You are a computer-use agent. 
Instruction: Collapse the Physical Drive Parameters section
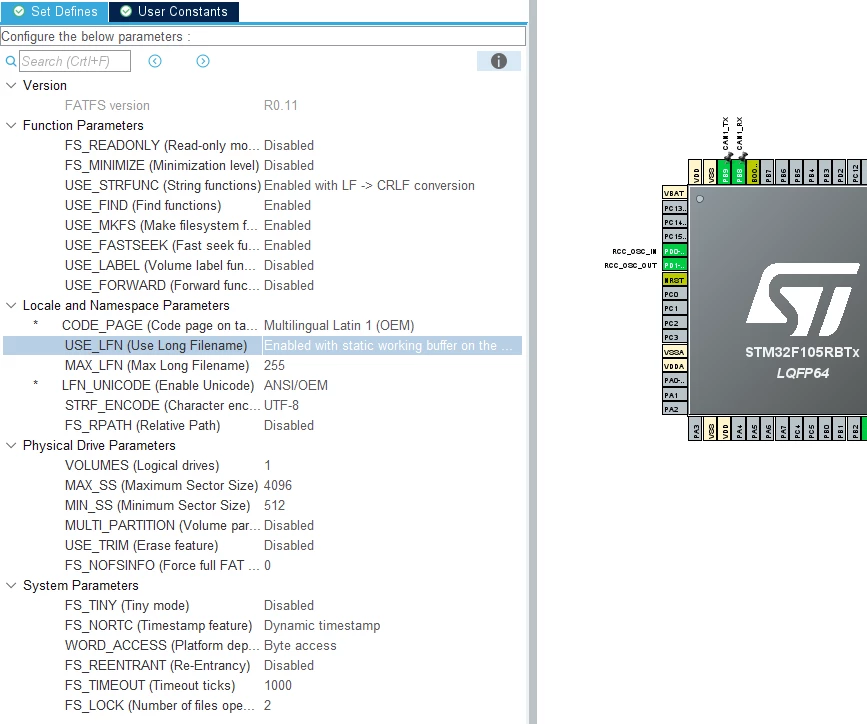point(11,445)
